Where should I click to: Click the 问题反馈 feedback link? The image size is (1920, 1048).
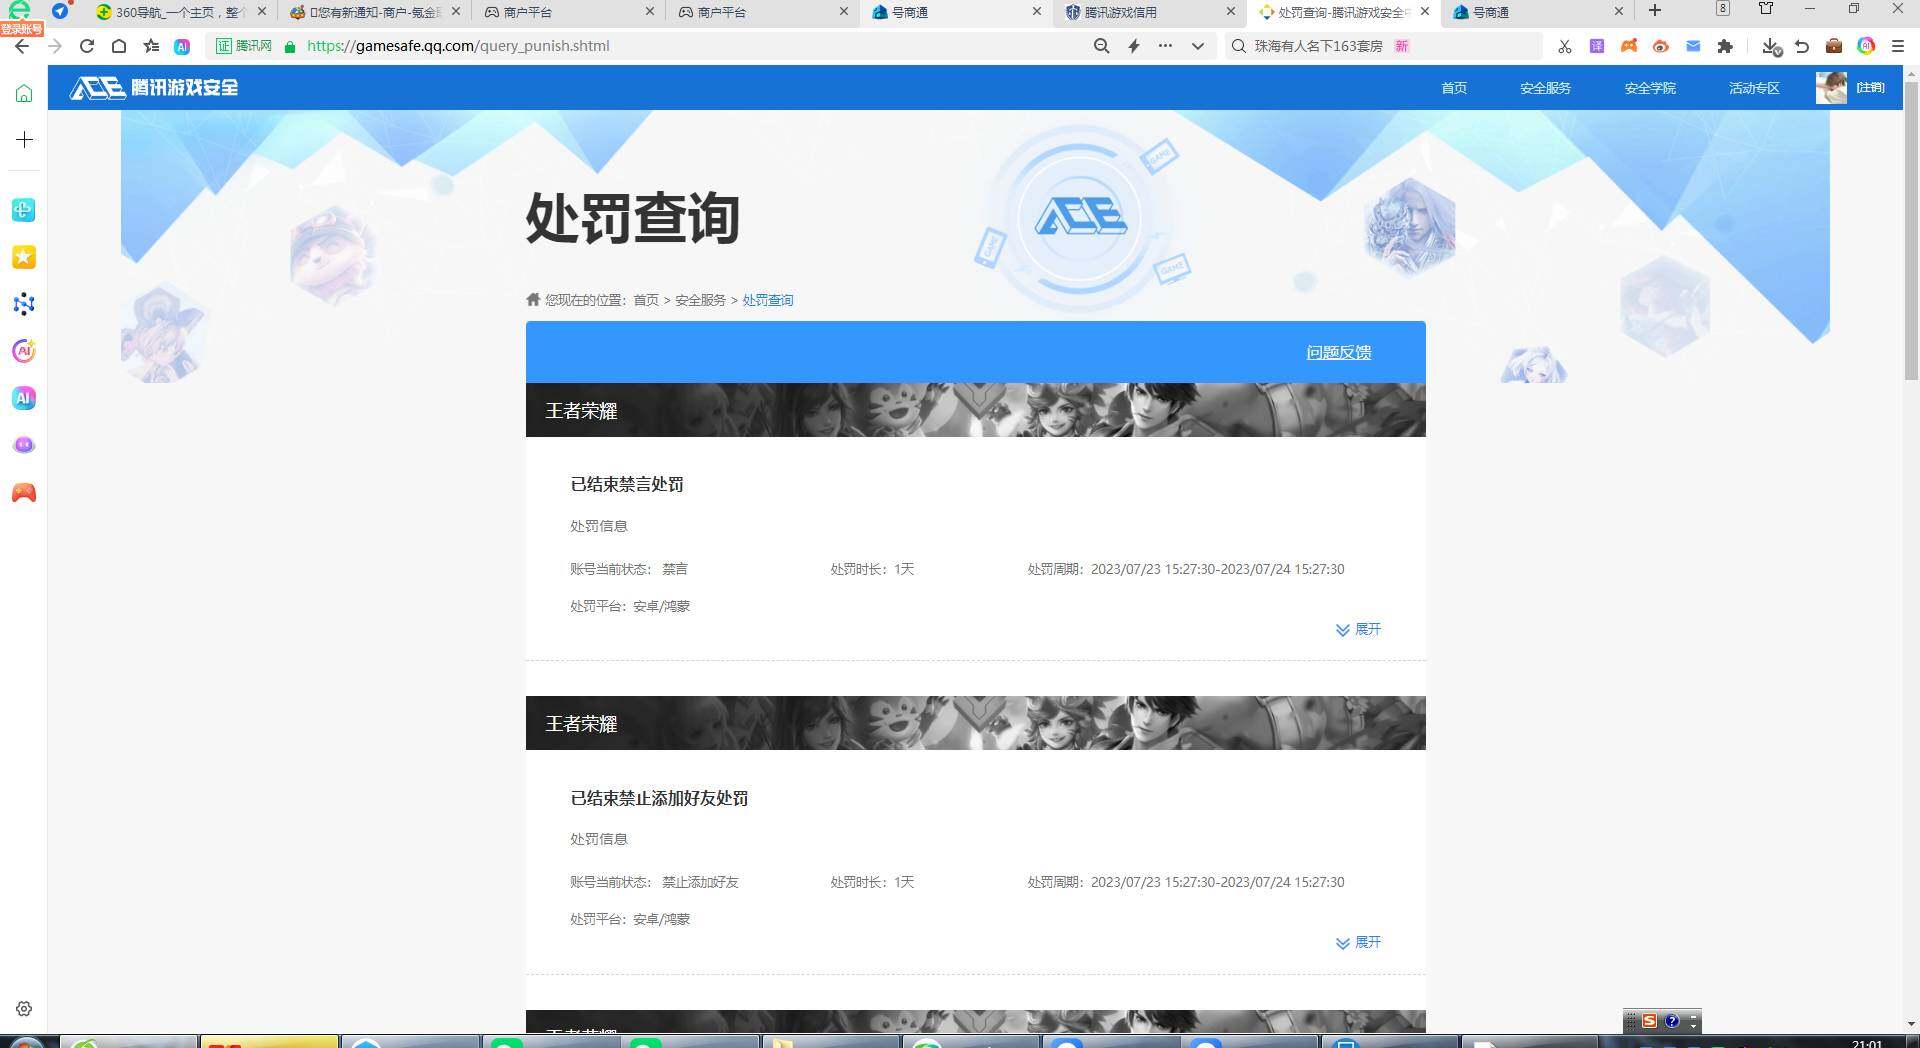[1339, 352]
